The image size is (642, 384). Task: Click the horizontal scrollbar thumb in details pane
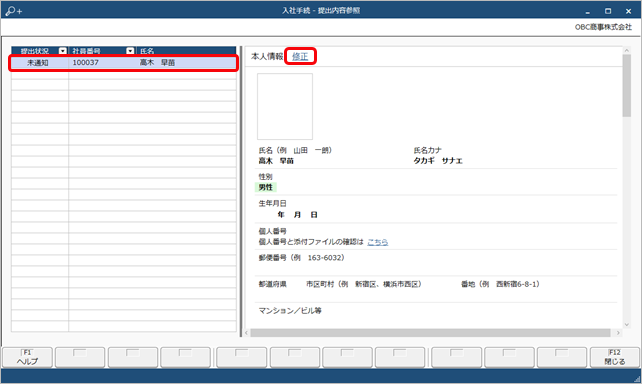430,333
